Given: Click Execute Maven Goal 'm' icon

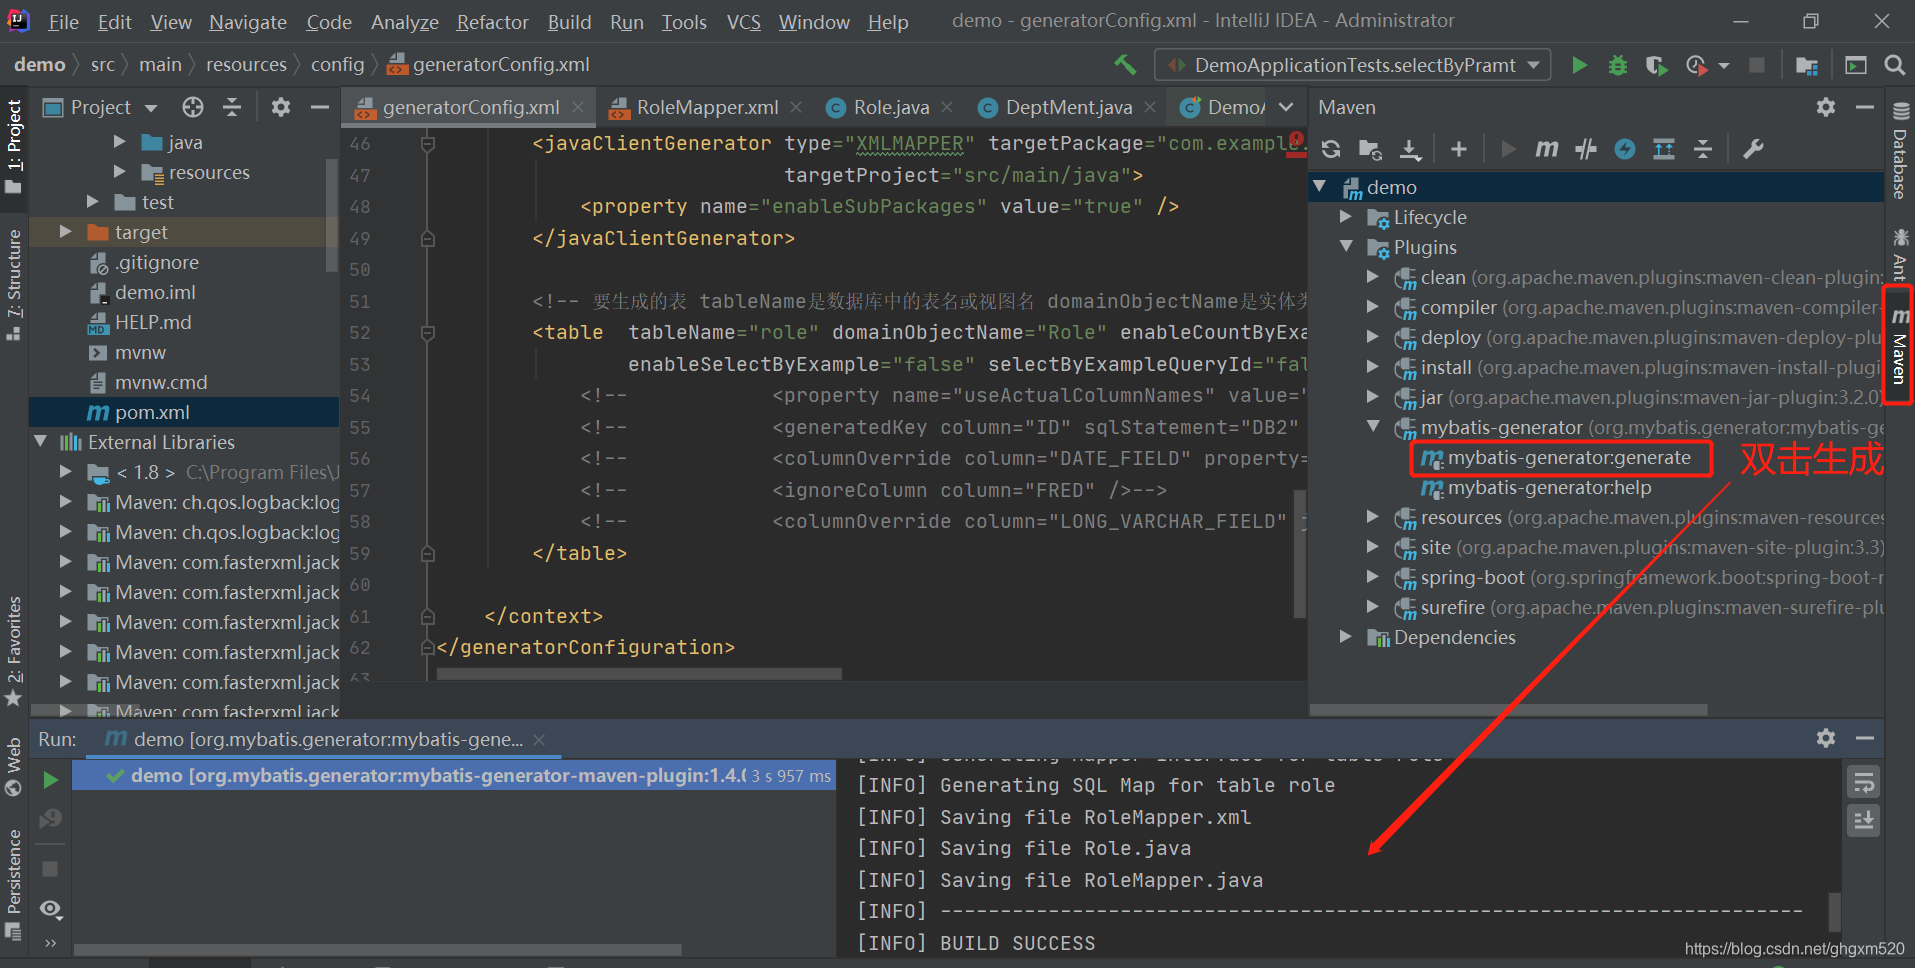Looking at the screenshot, I should click(x=1546, y=149).
